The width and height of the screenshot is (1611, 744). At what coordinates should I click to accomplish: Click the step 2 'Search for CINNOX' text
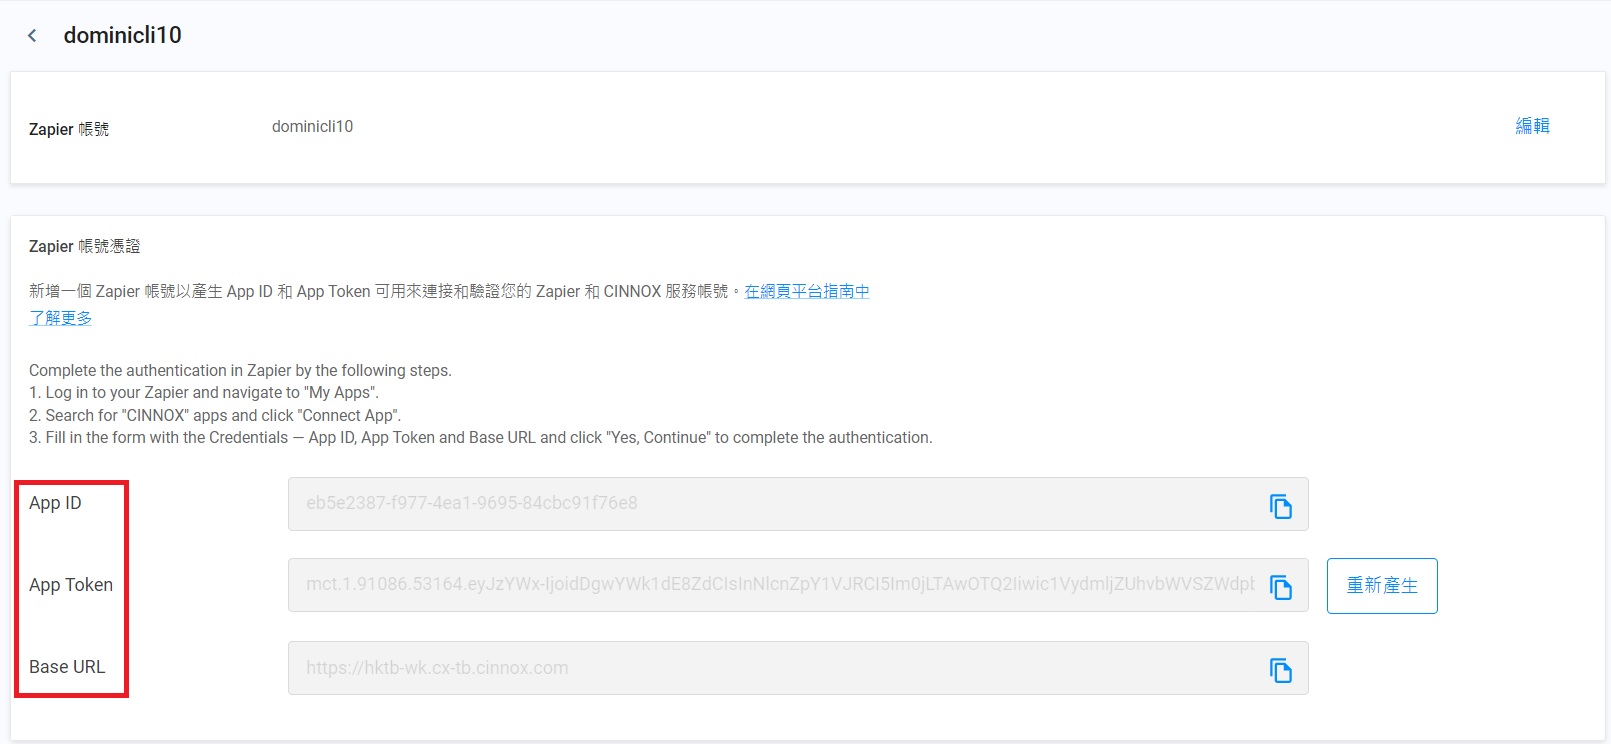click(215, 415)
